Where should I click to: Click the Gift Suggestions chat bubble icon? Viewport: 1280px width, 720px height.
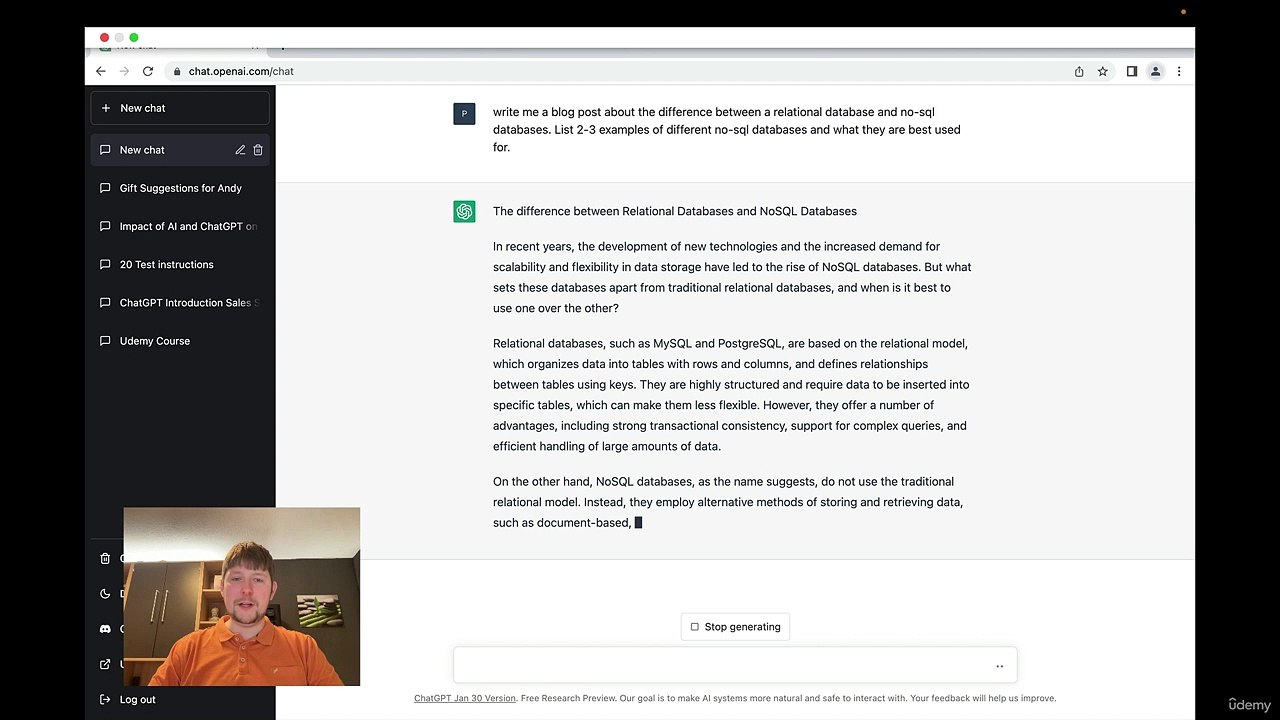(x=105, y=188)
